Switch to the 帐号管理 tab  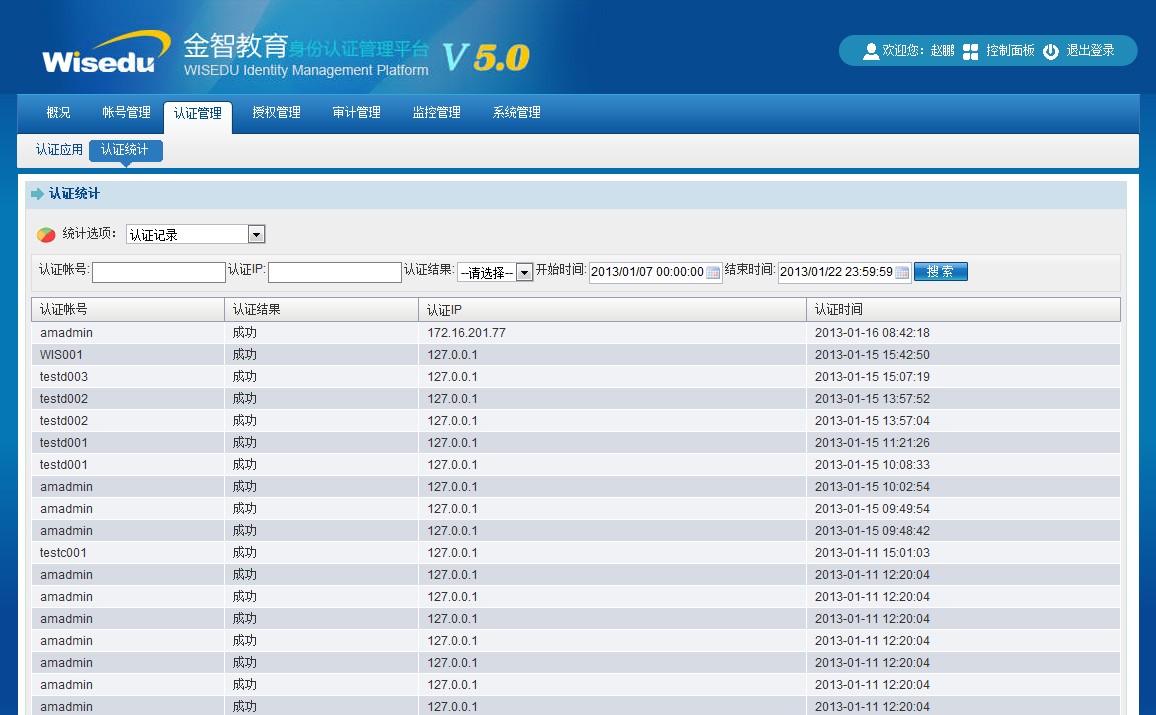126,113
